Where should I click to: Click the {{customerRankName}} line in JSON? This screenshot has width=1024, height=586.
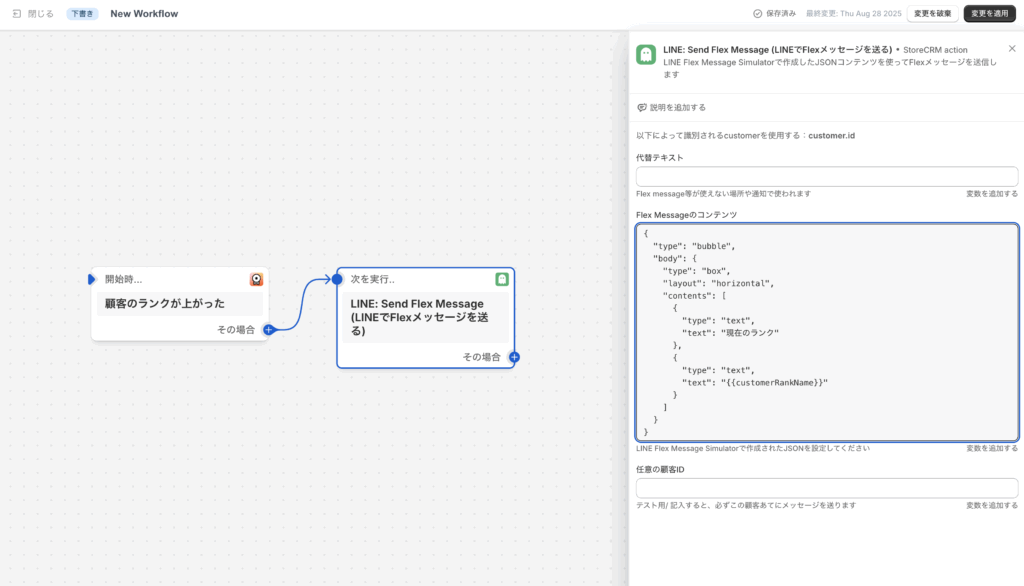click(754, 383)
